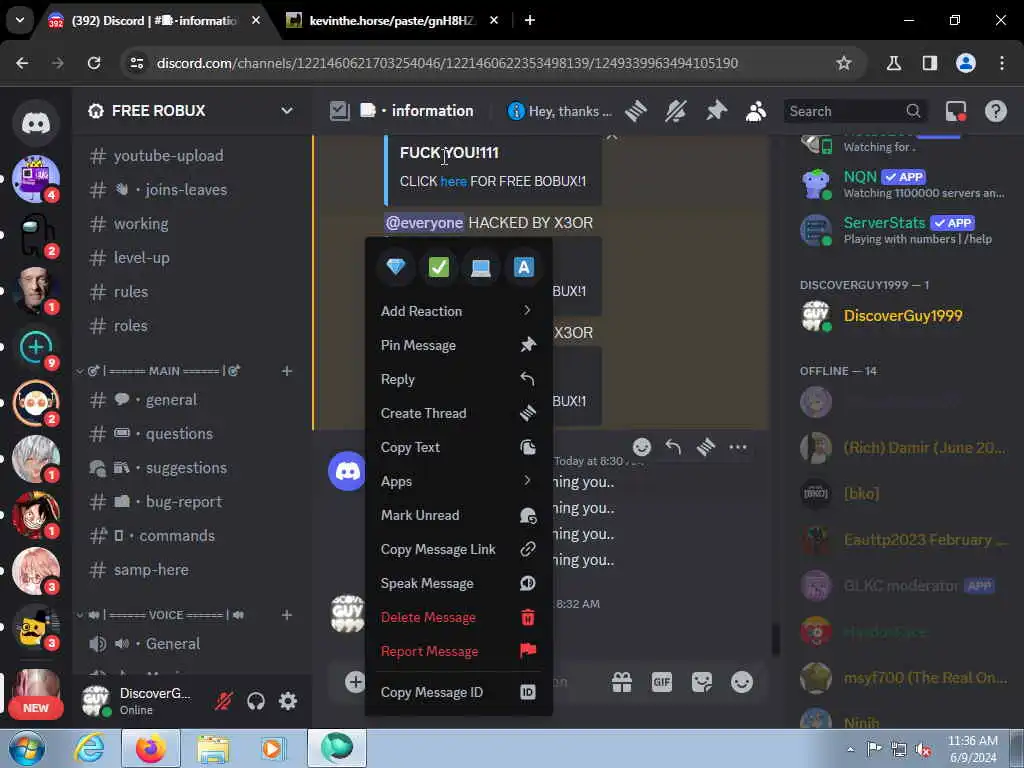Expand Add Reaction submenu
Image resolution: width=1024 pixels, height=768 pixels.
[458, 311]
